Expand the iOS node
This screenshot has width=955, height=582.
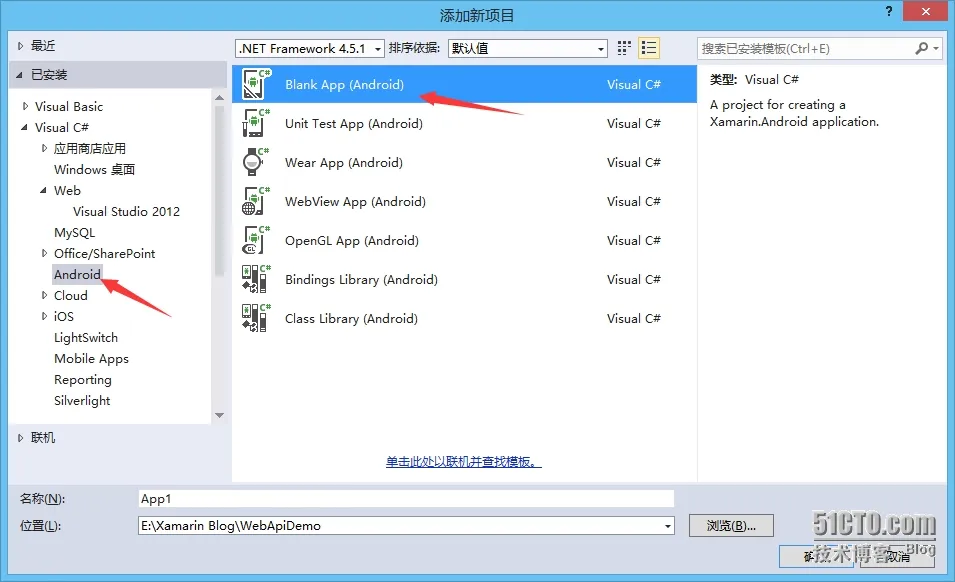tap(44, 316)
